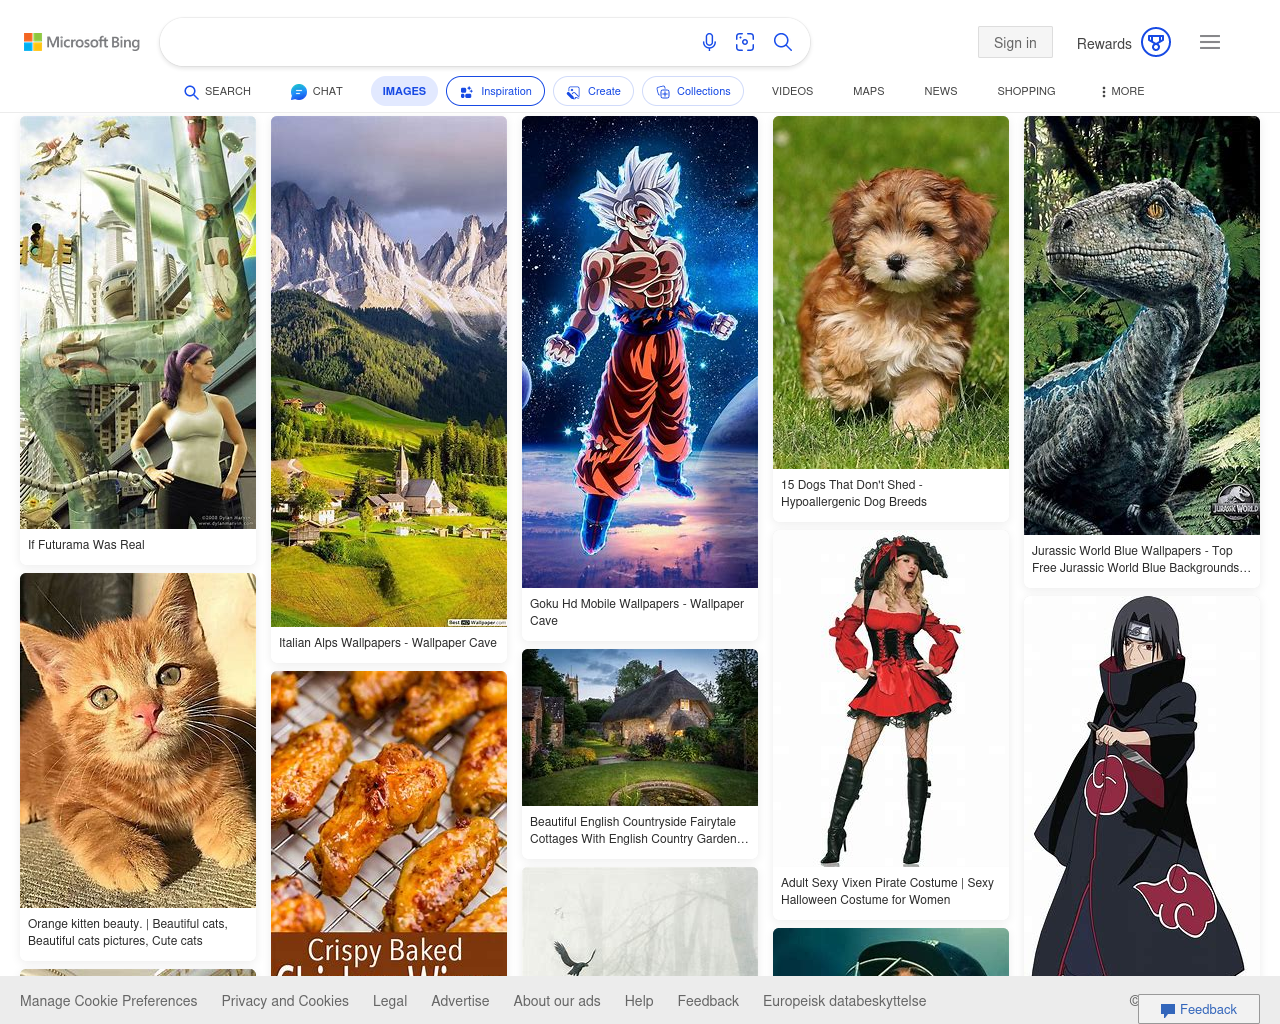Open the hamburger settings menu
Viewport: 1280px width, 1024px height.
pyautogui.click(x=1210, y=42)
